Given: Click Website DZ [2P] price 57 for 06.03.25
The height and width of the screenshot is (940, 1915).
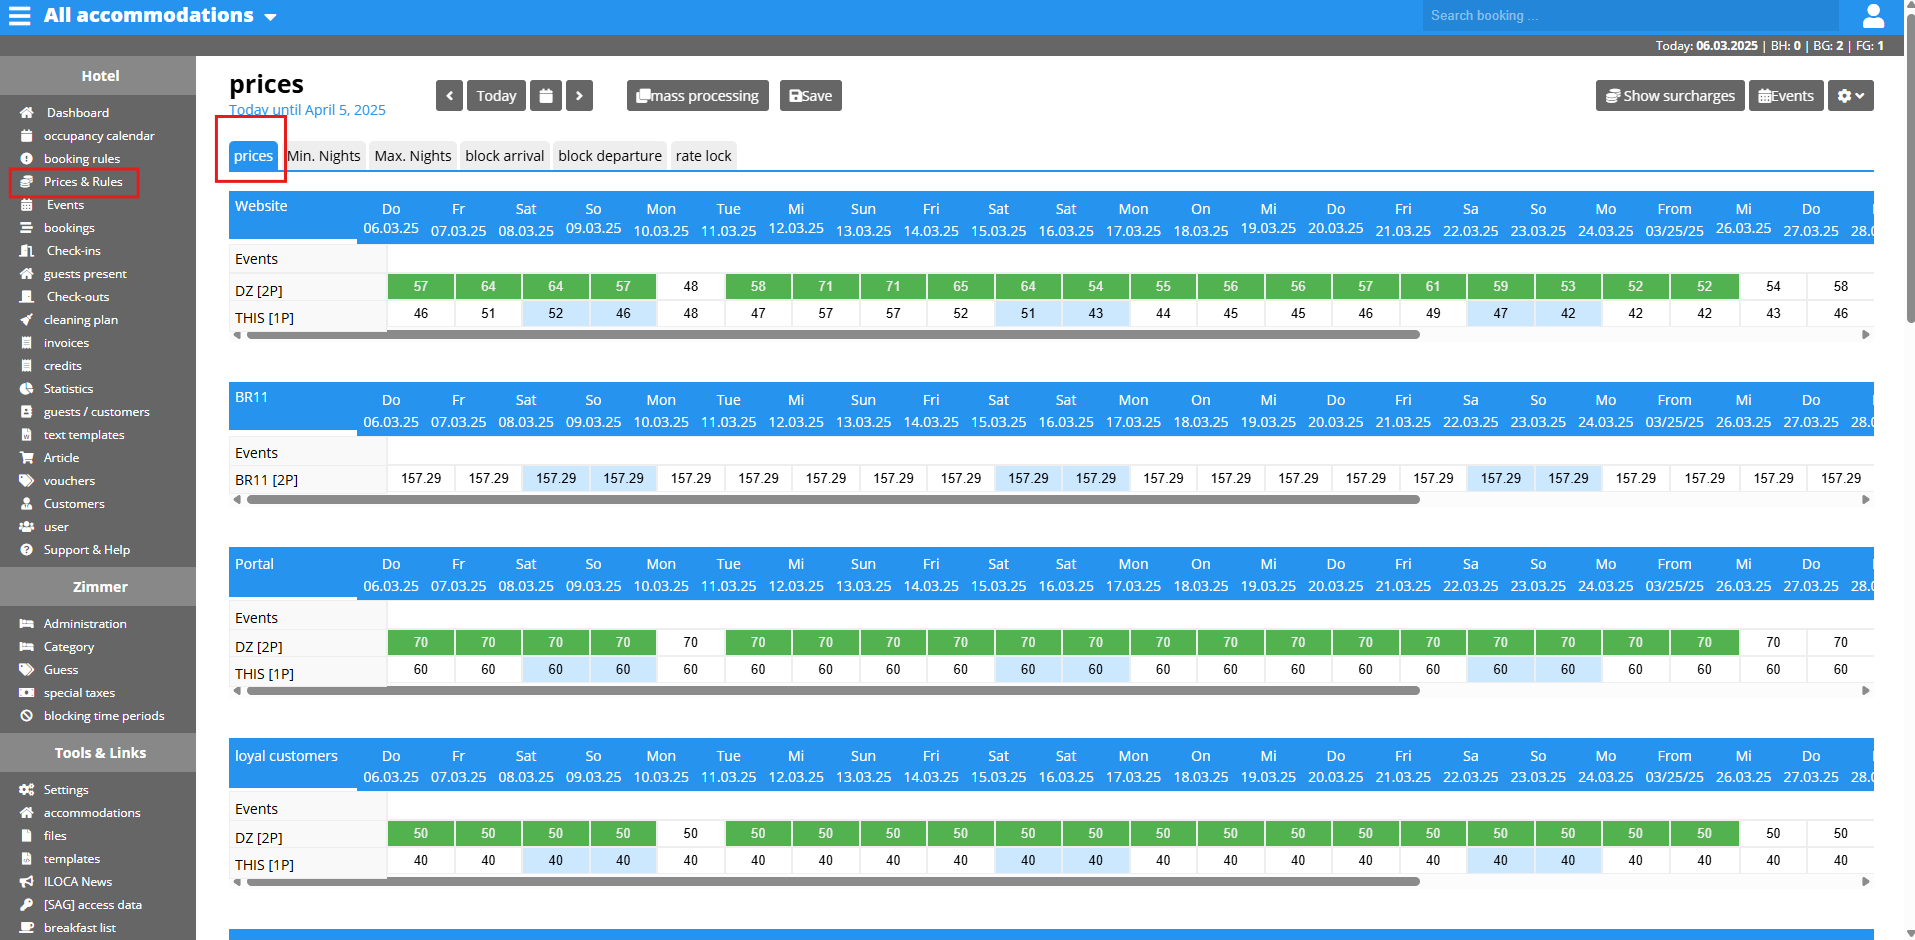Looking at the screenshot, I should 421,286.
